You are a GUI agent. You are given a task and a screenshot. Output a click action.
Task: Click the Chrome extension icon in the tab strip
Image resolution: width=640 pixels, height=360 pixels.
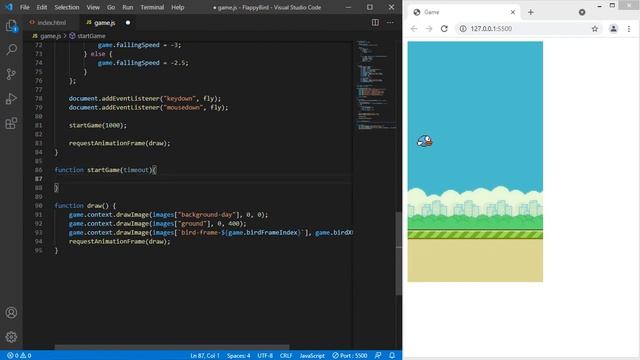coord(582,12)
